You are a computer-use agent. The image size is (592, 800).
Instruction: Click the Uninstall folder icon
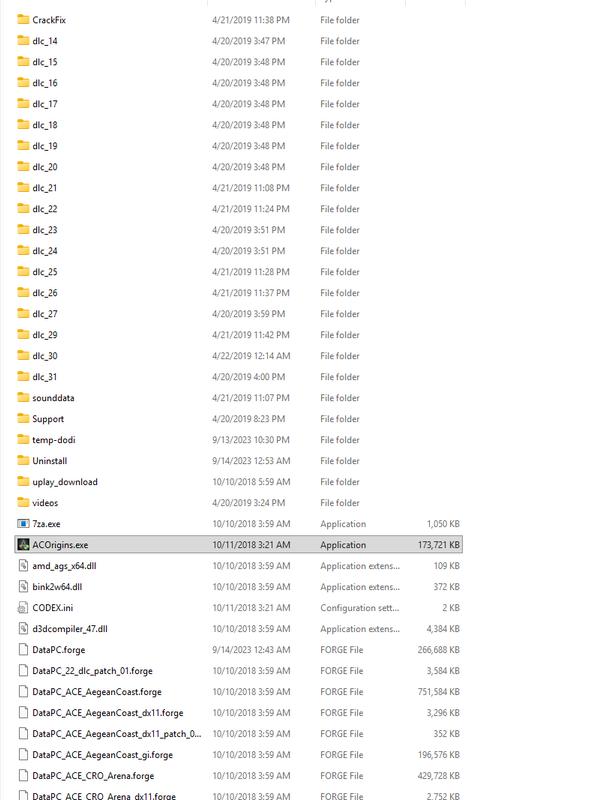point(23,460)
